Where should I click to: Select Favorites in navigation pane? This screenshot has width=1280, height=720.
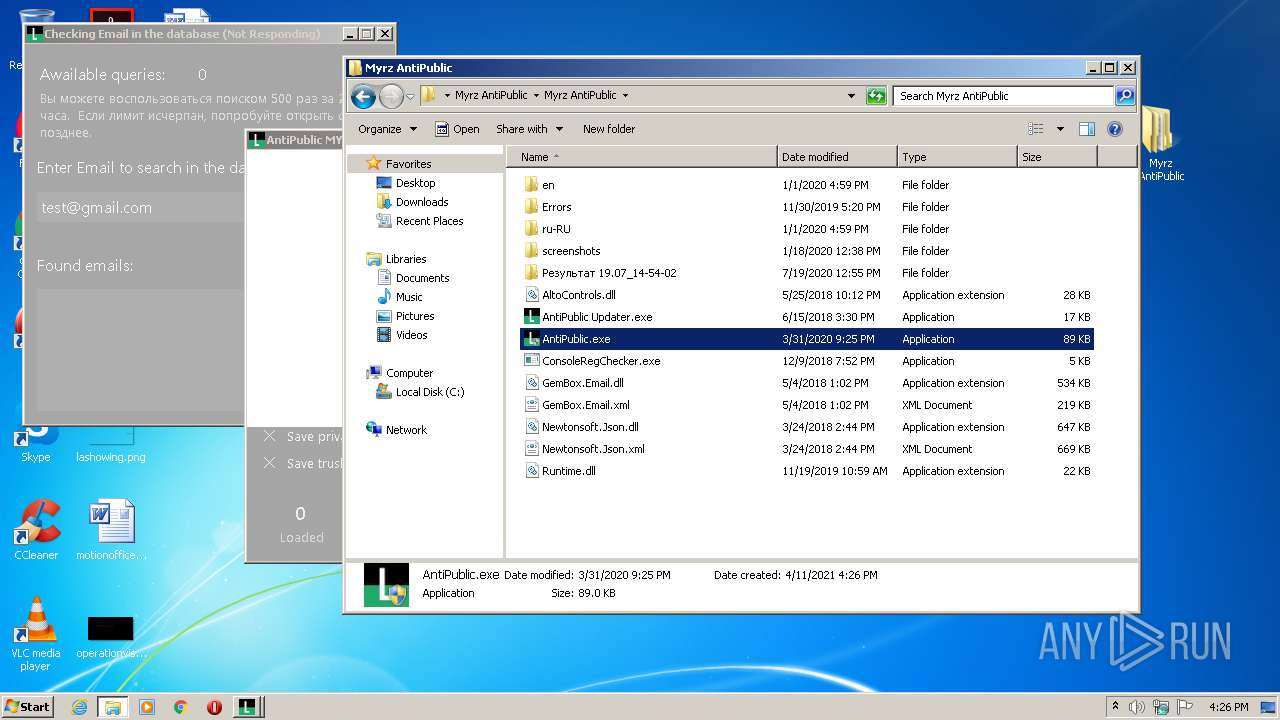click(x=408, y=164)
